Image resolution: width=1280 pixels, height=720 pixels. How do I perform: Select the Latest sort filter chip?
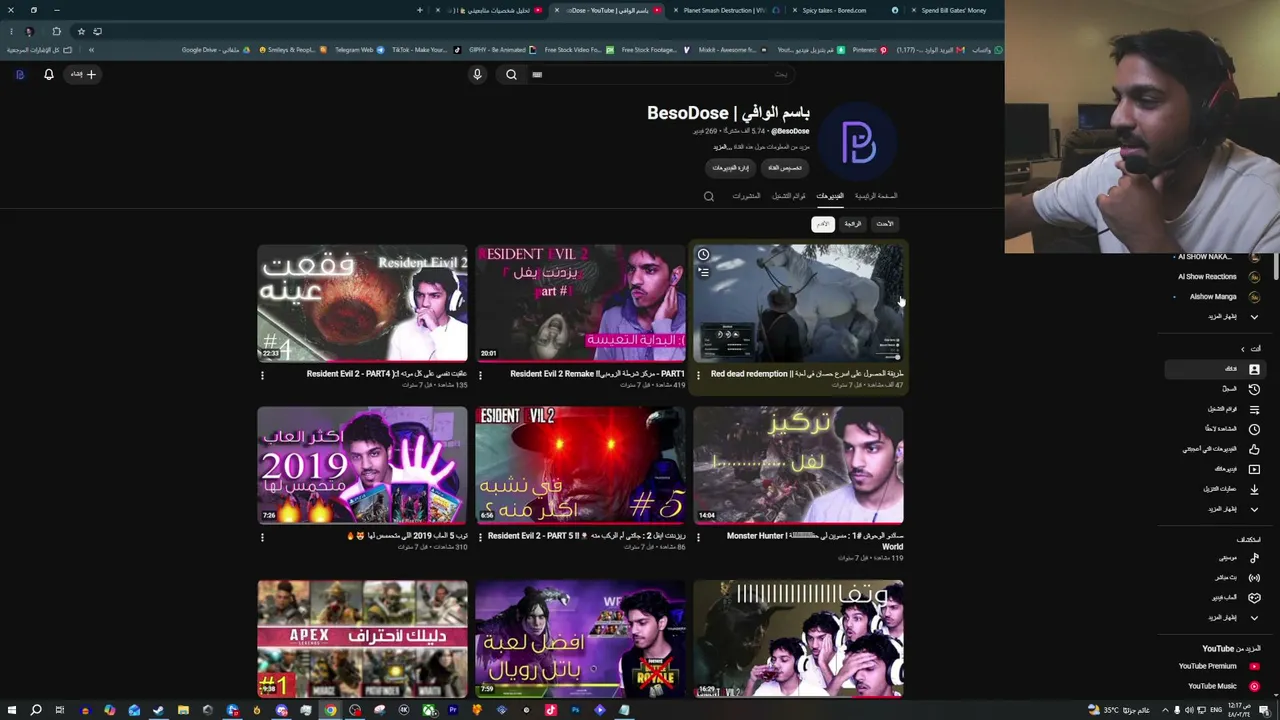[885, 224]
